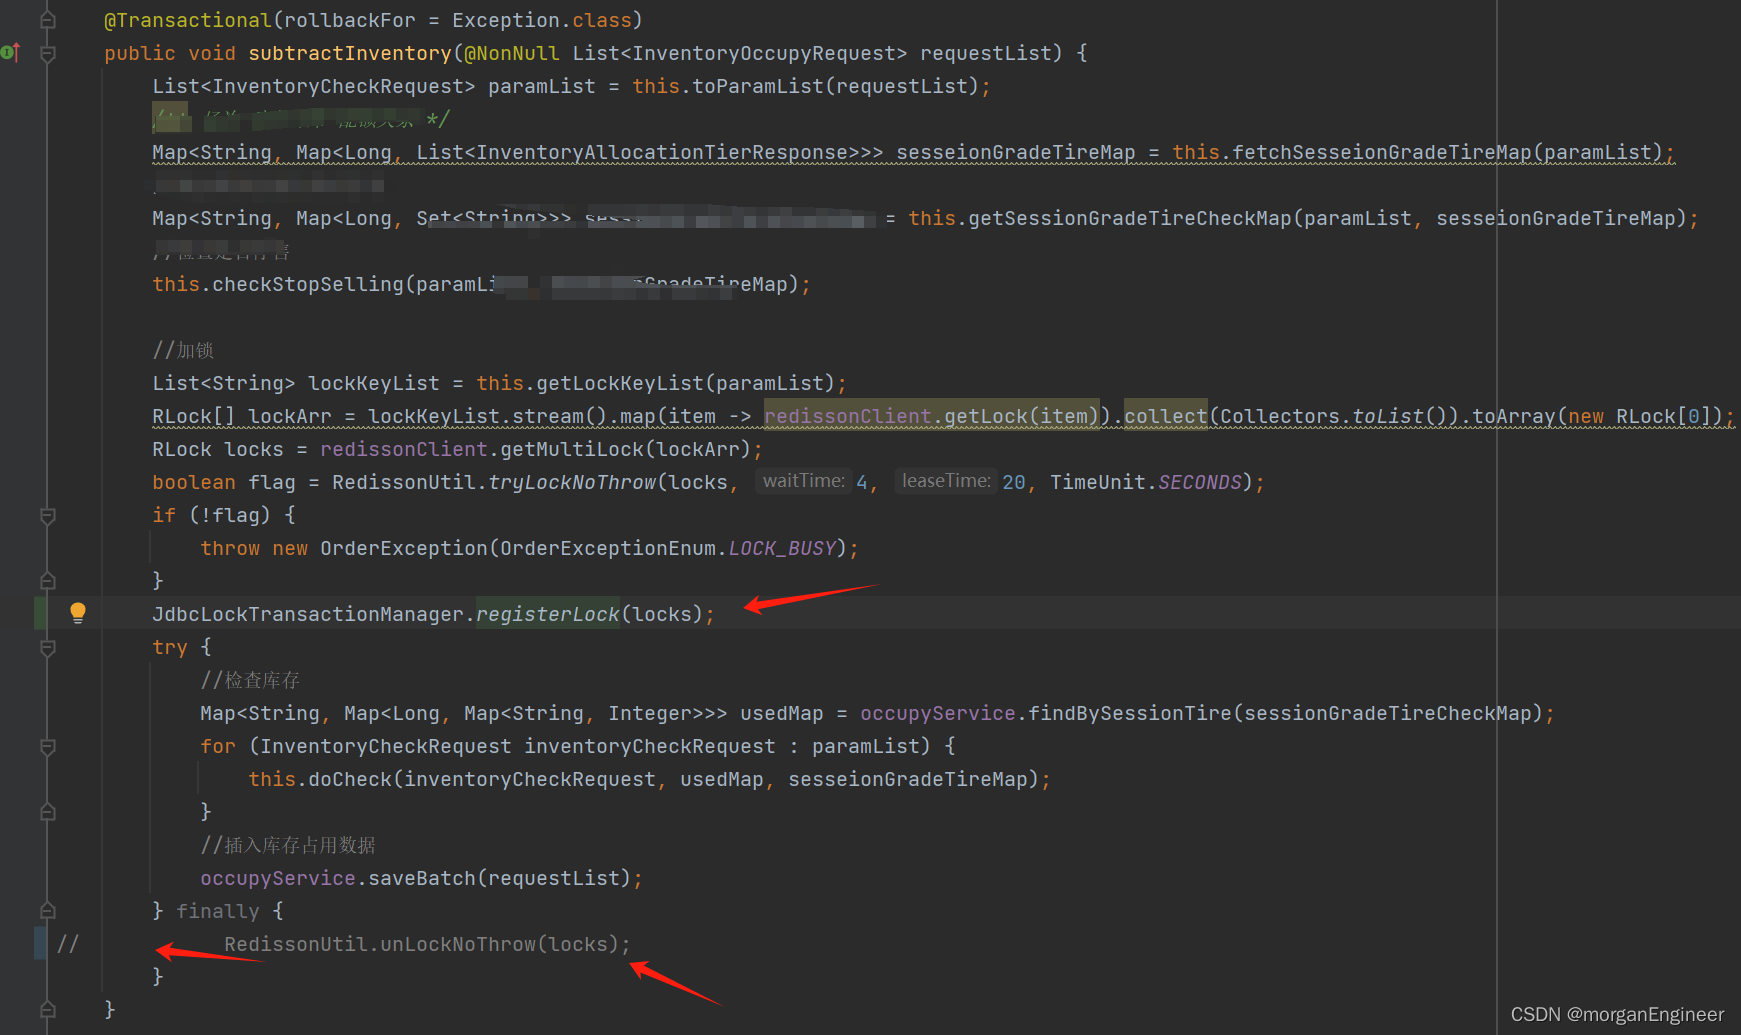Collapse the try block fold marker
1741x1035 pixels.
pyautogui.click(x=47, y=647)
